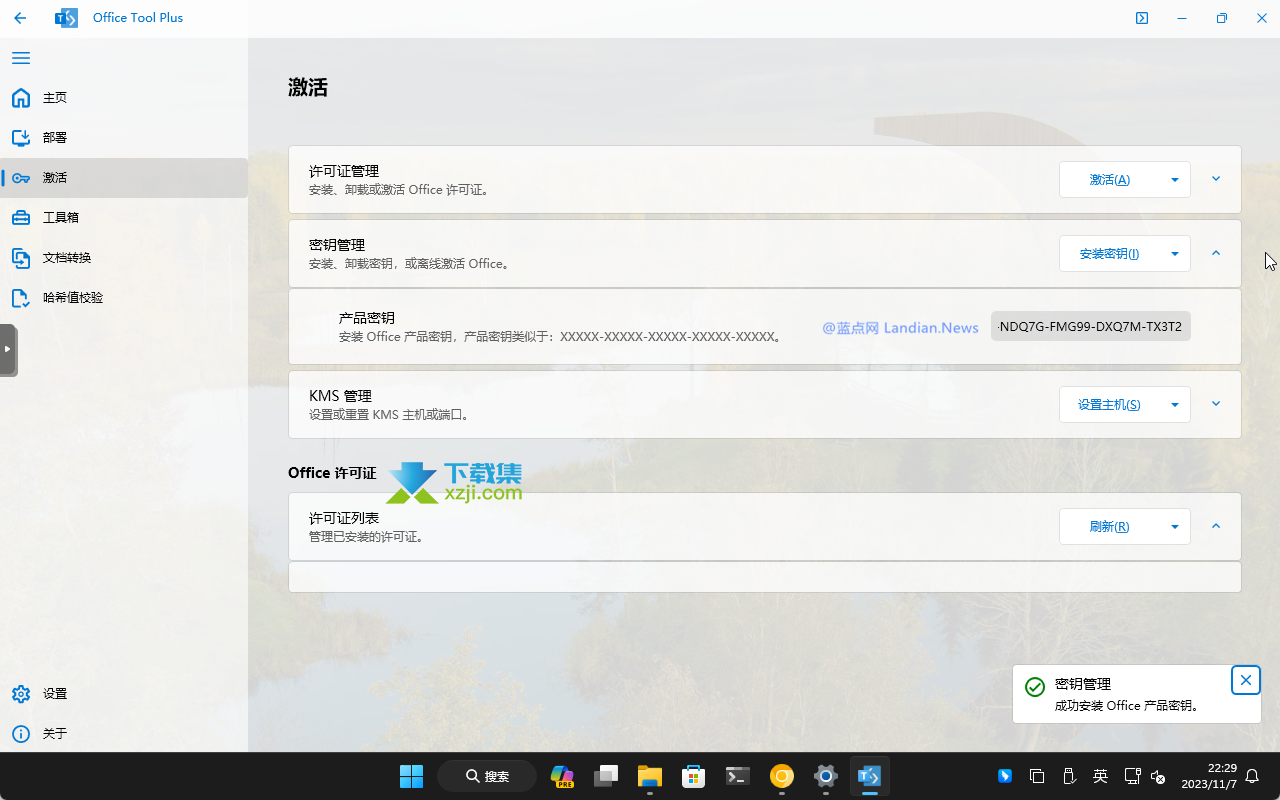This screenshot has height=800, width=1280.
Task: Click the blue tray app icon
Action: [x=1005, y=776]
